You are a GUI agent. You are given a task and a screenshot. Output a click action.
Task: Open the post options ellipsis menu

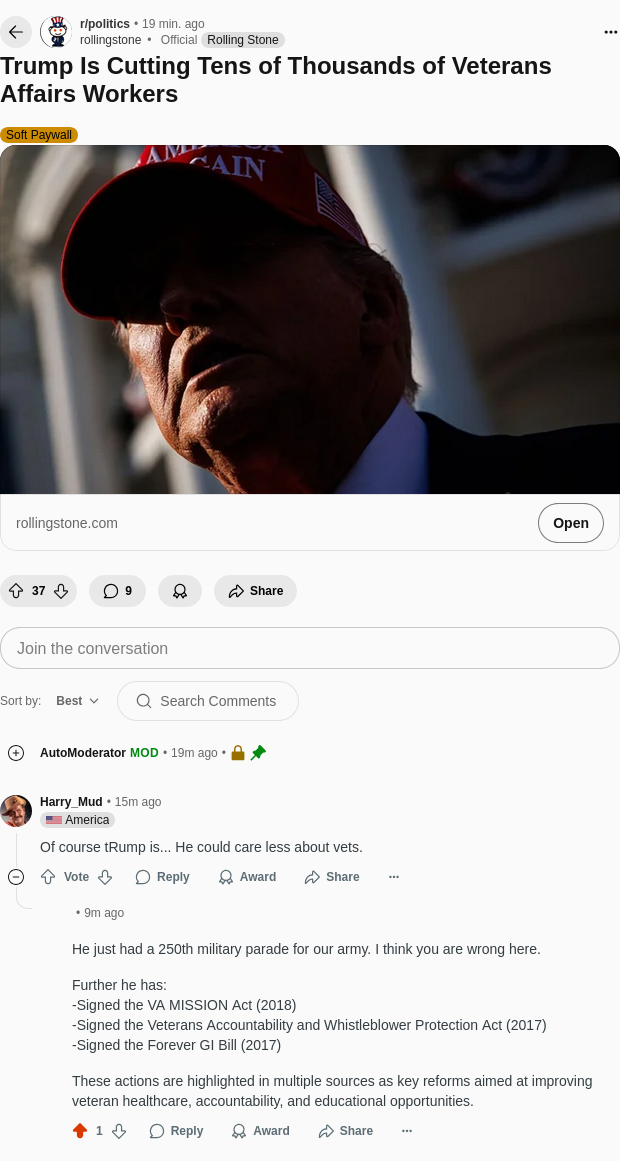[x=610, y=32]
